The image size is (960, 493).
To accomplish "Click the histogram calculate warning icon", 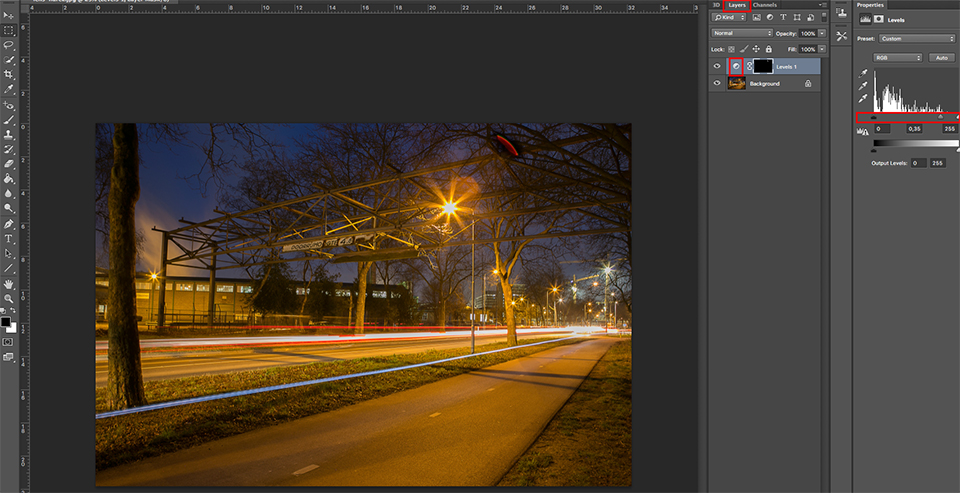I will (x=863, y=130).
